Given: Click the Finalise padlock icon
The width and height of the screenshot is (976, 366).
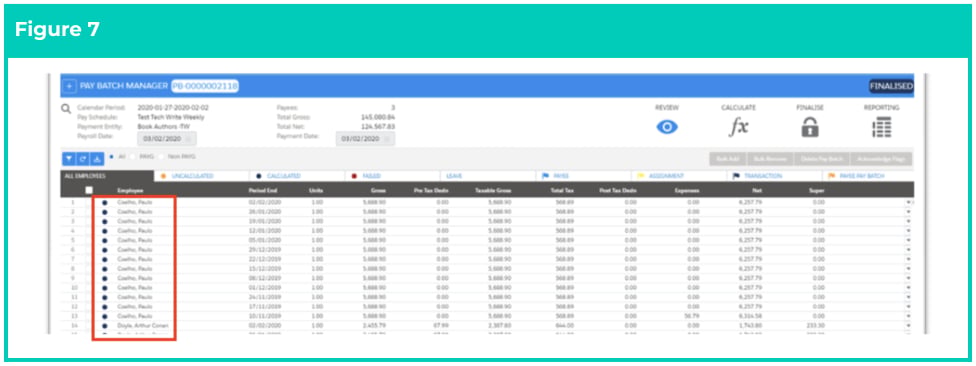Looking at the screenshot, I should pyautogui.click(x=810, y=127).
